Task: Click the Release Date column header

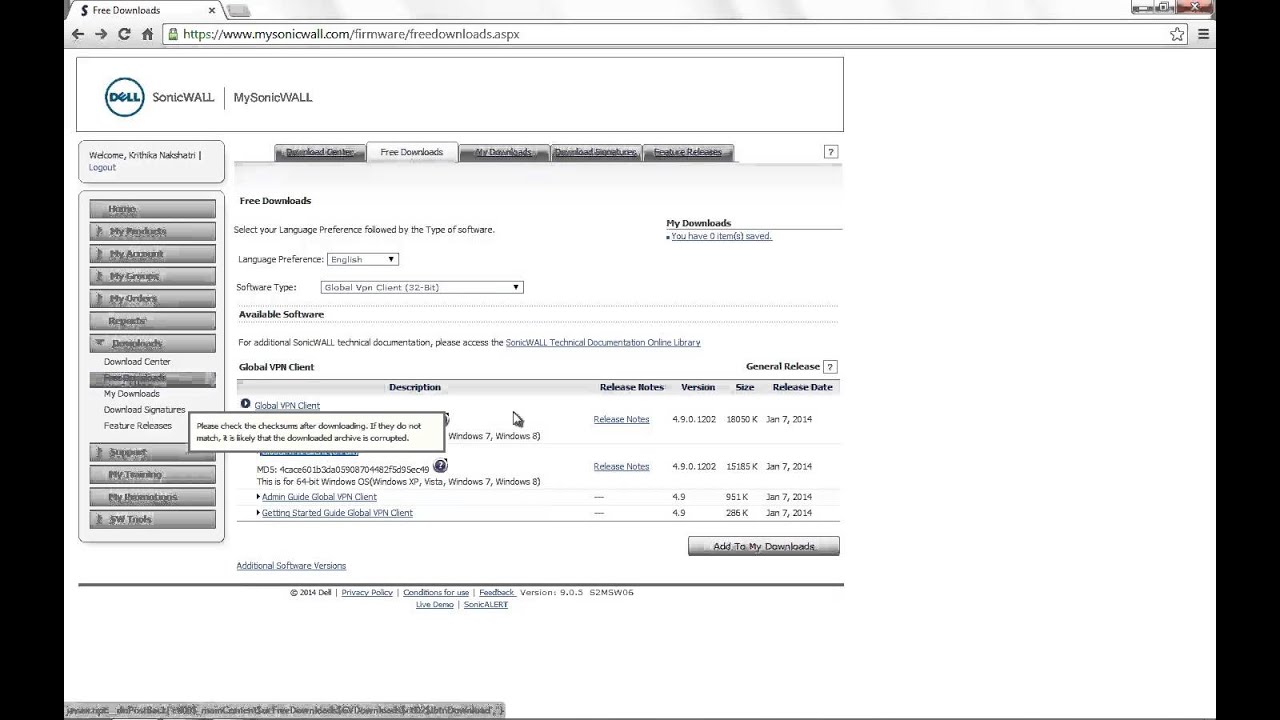Action: click(x=802, y=387)
